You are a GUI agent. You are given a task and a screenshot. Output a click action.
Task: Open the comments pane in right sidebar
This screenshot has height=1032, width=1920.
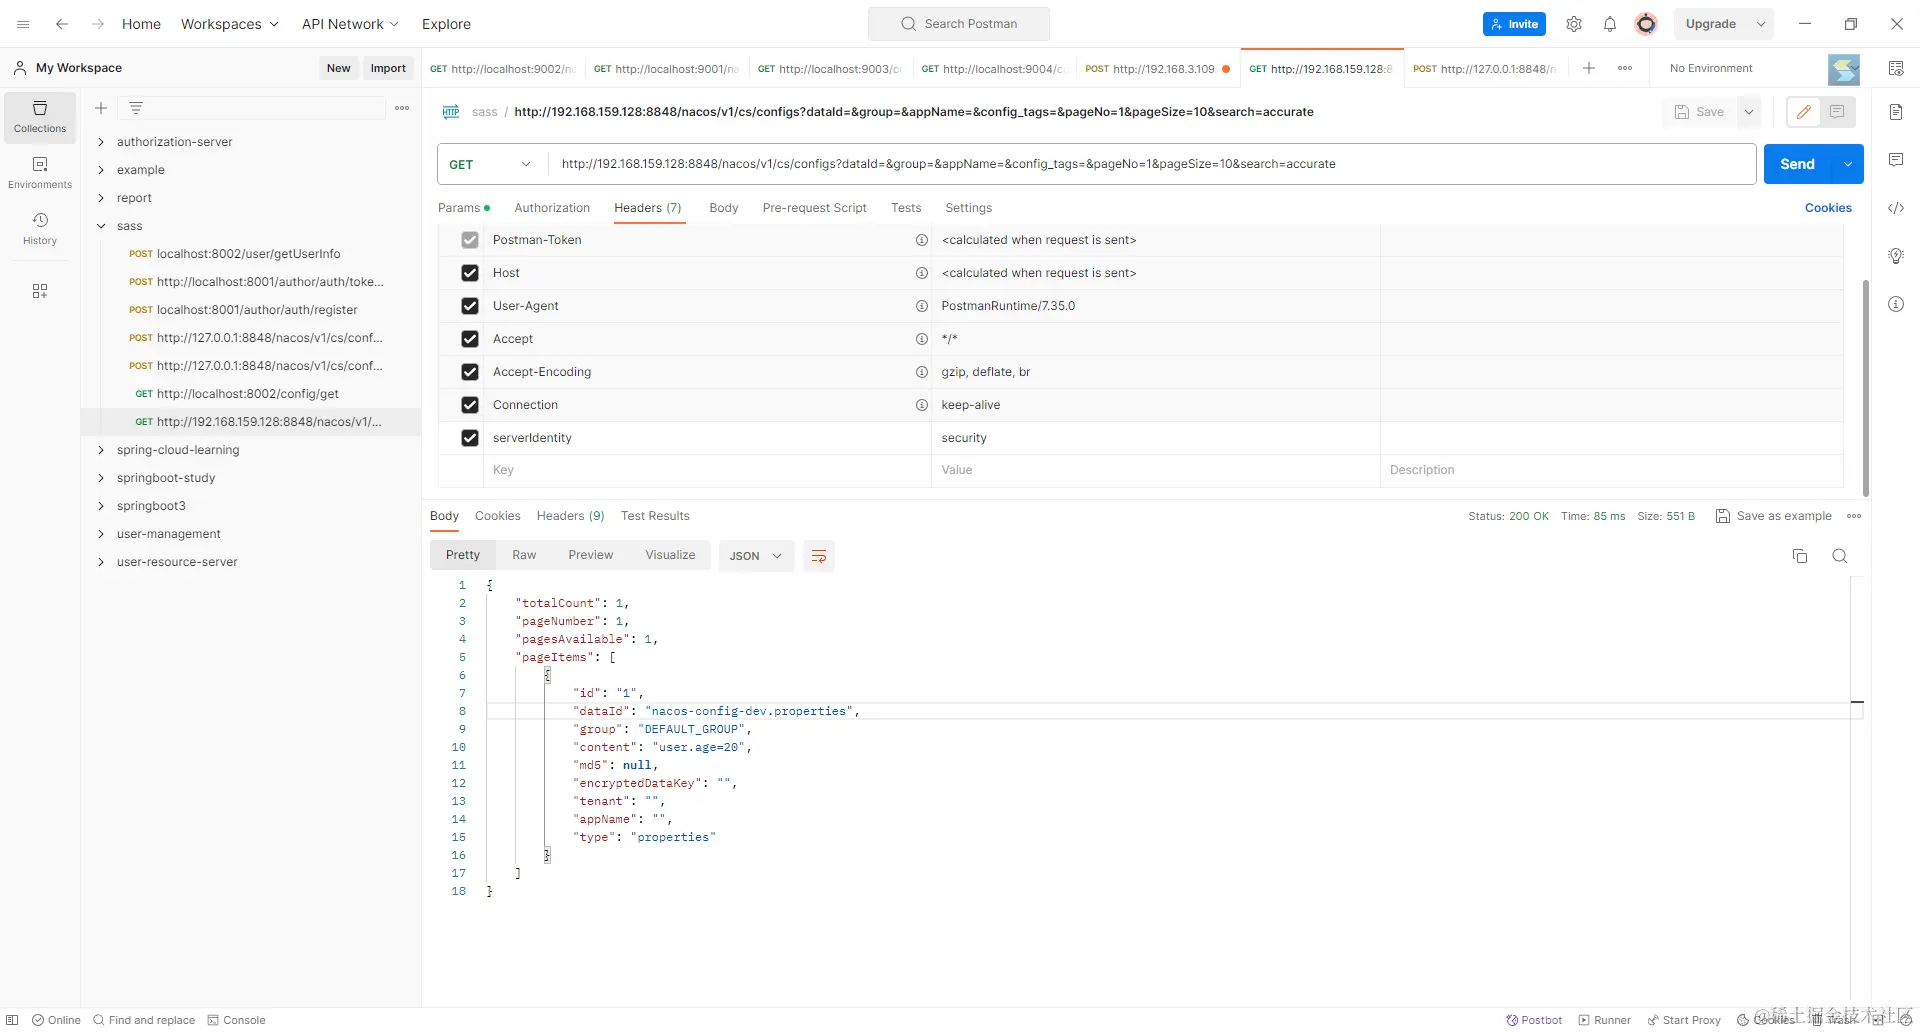click(x=1896, y=160)
